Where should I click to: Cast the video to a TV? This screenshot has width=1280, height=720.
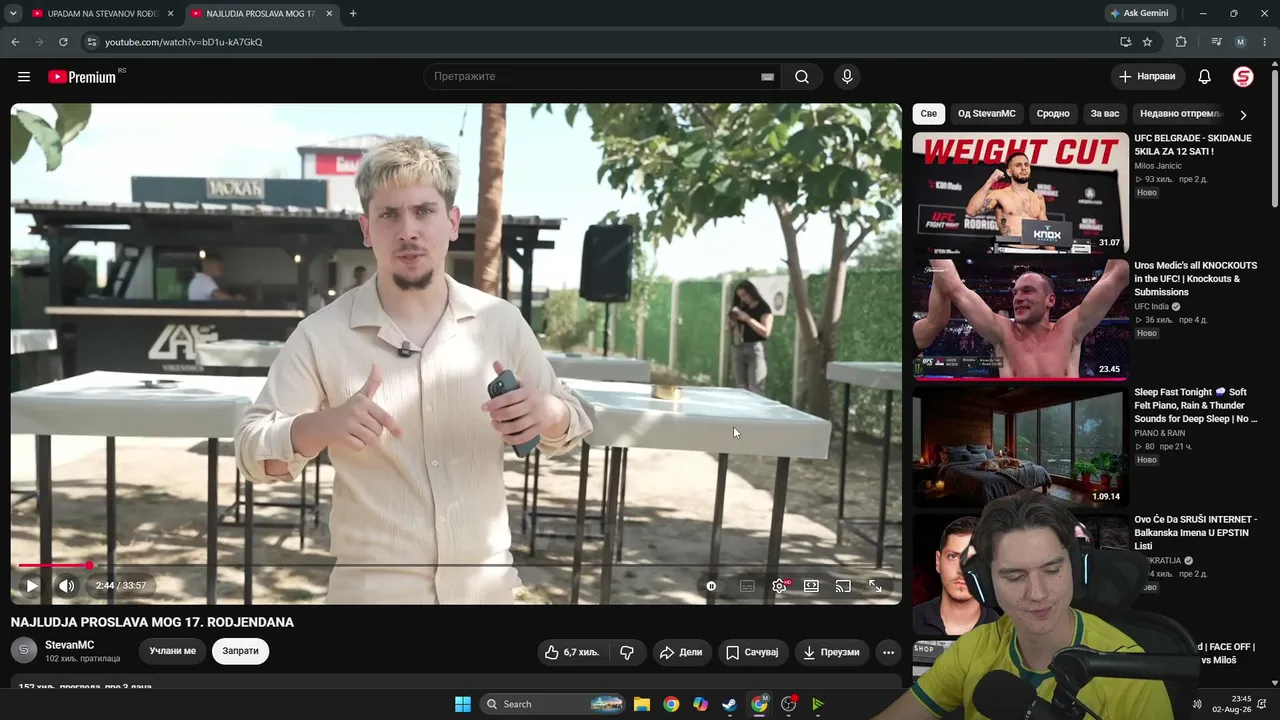click(843, 586)
